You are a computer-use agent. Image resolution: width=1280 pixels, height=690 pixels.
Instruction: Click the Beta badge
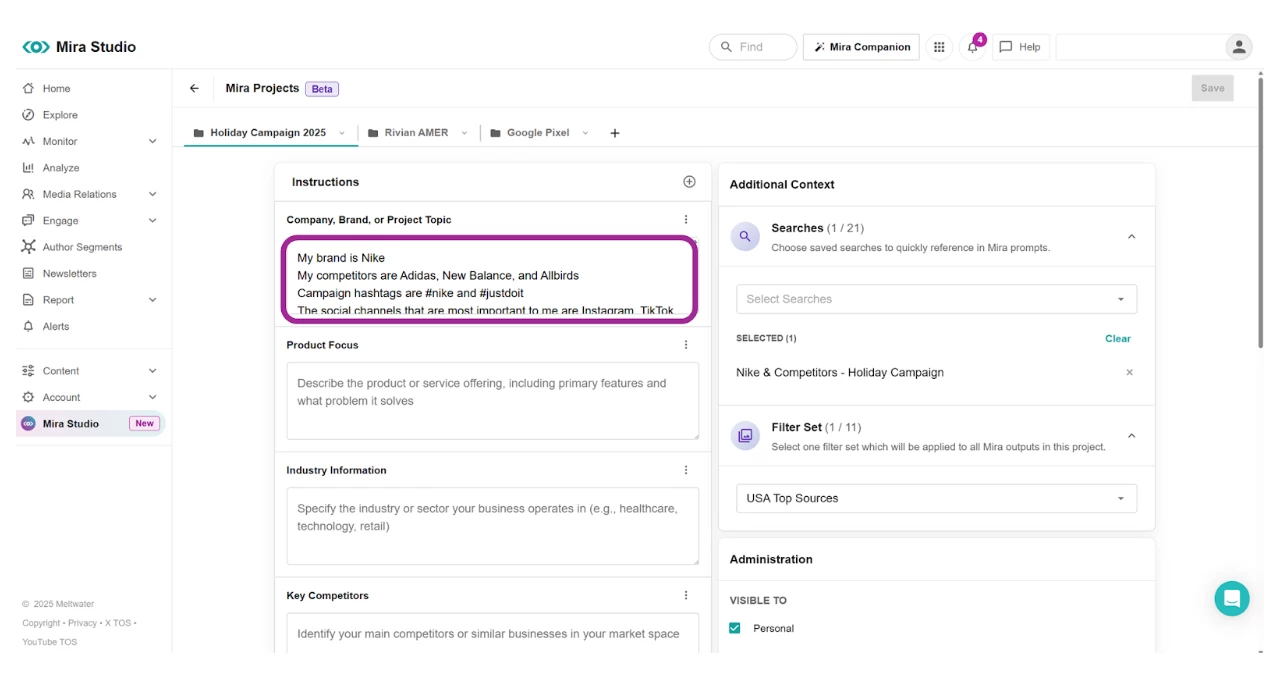322,89
